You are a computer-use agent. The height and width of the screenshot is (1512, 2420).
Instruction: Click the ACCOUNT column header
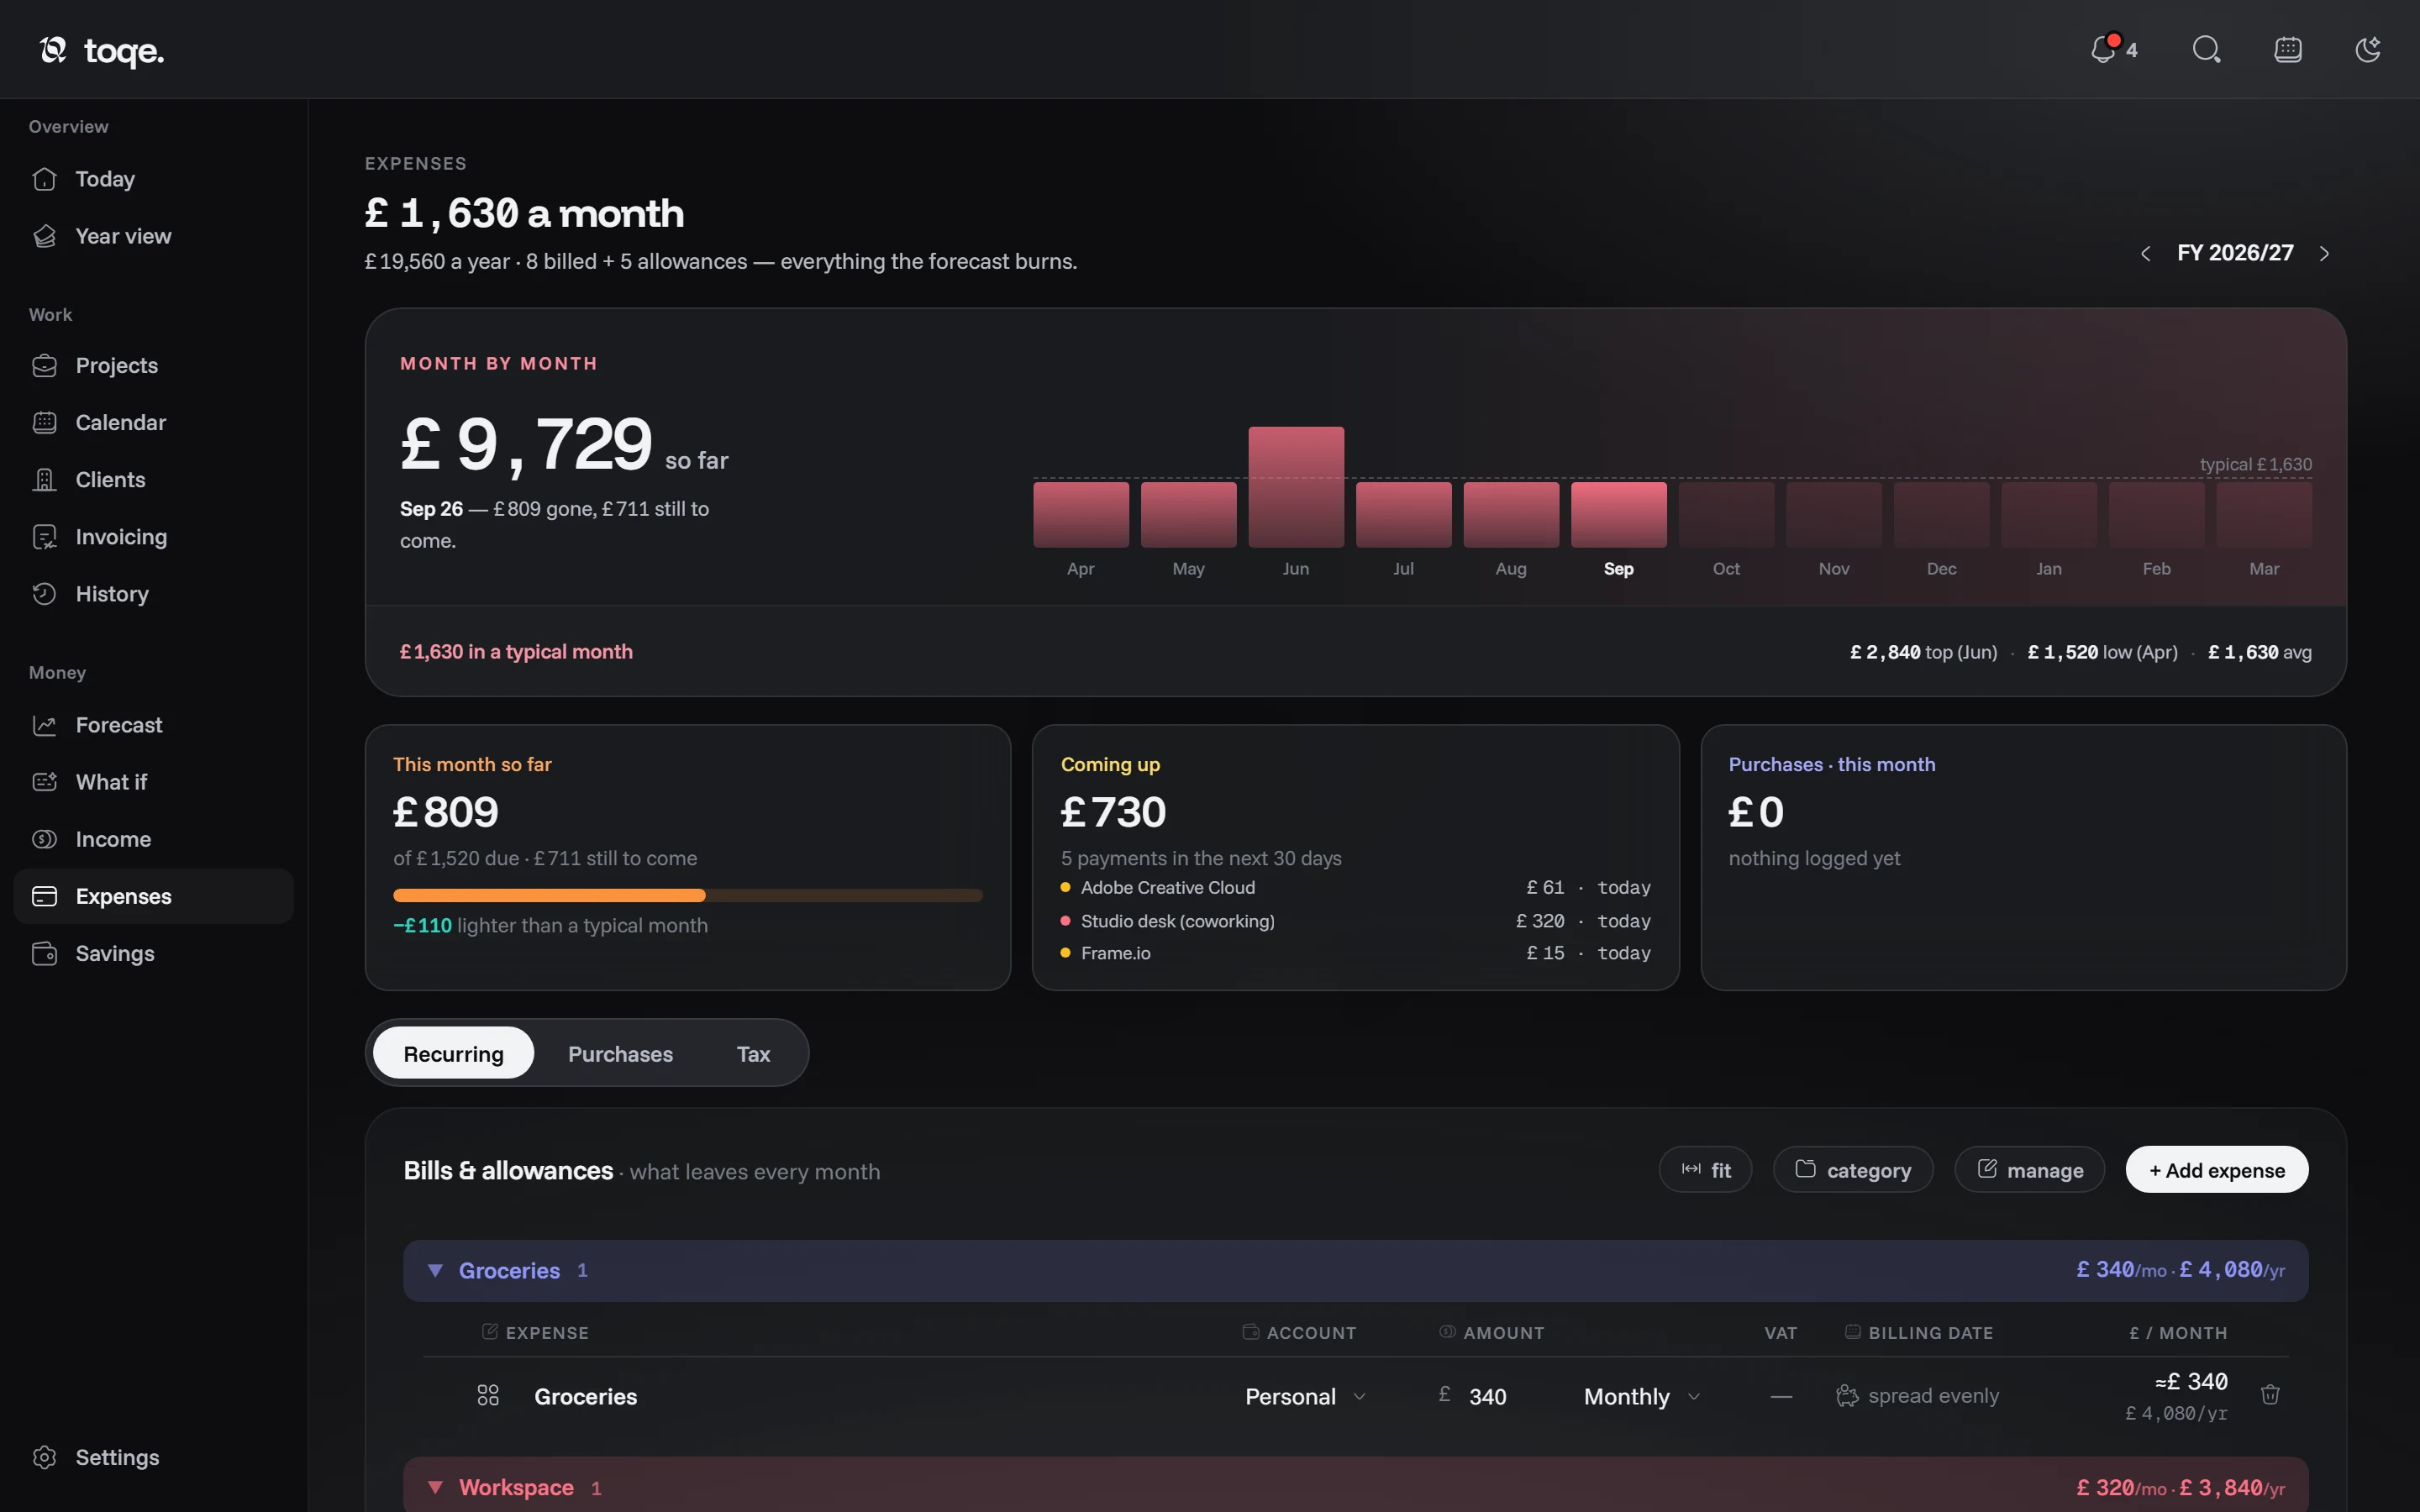coord(1299,1332)
